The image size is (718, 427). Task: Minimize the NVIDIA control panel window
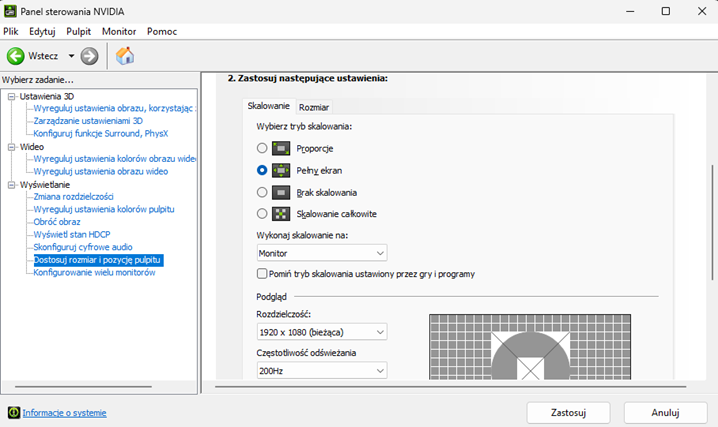pos(631,11)
